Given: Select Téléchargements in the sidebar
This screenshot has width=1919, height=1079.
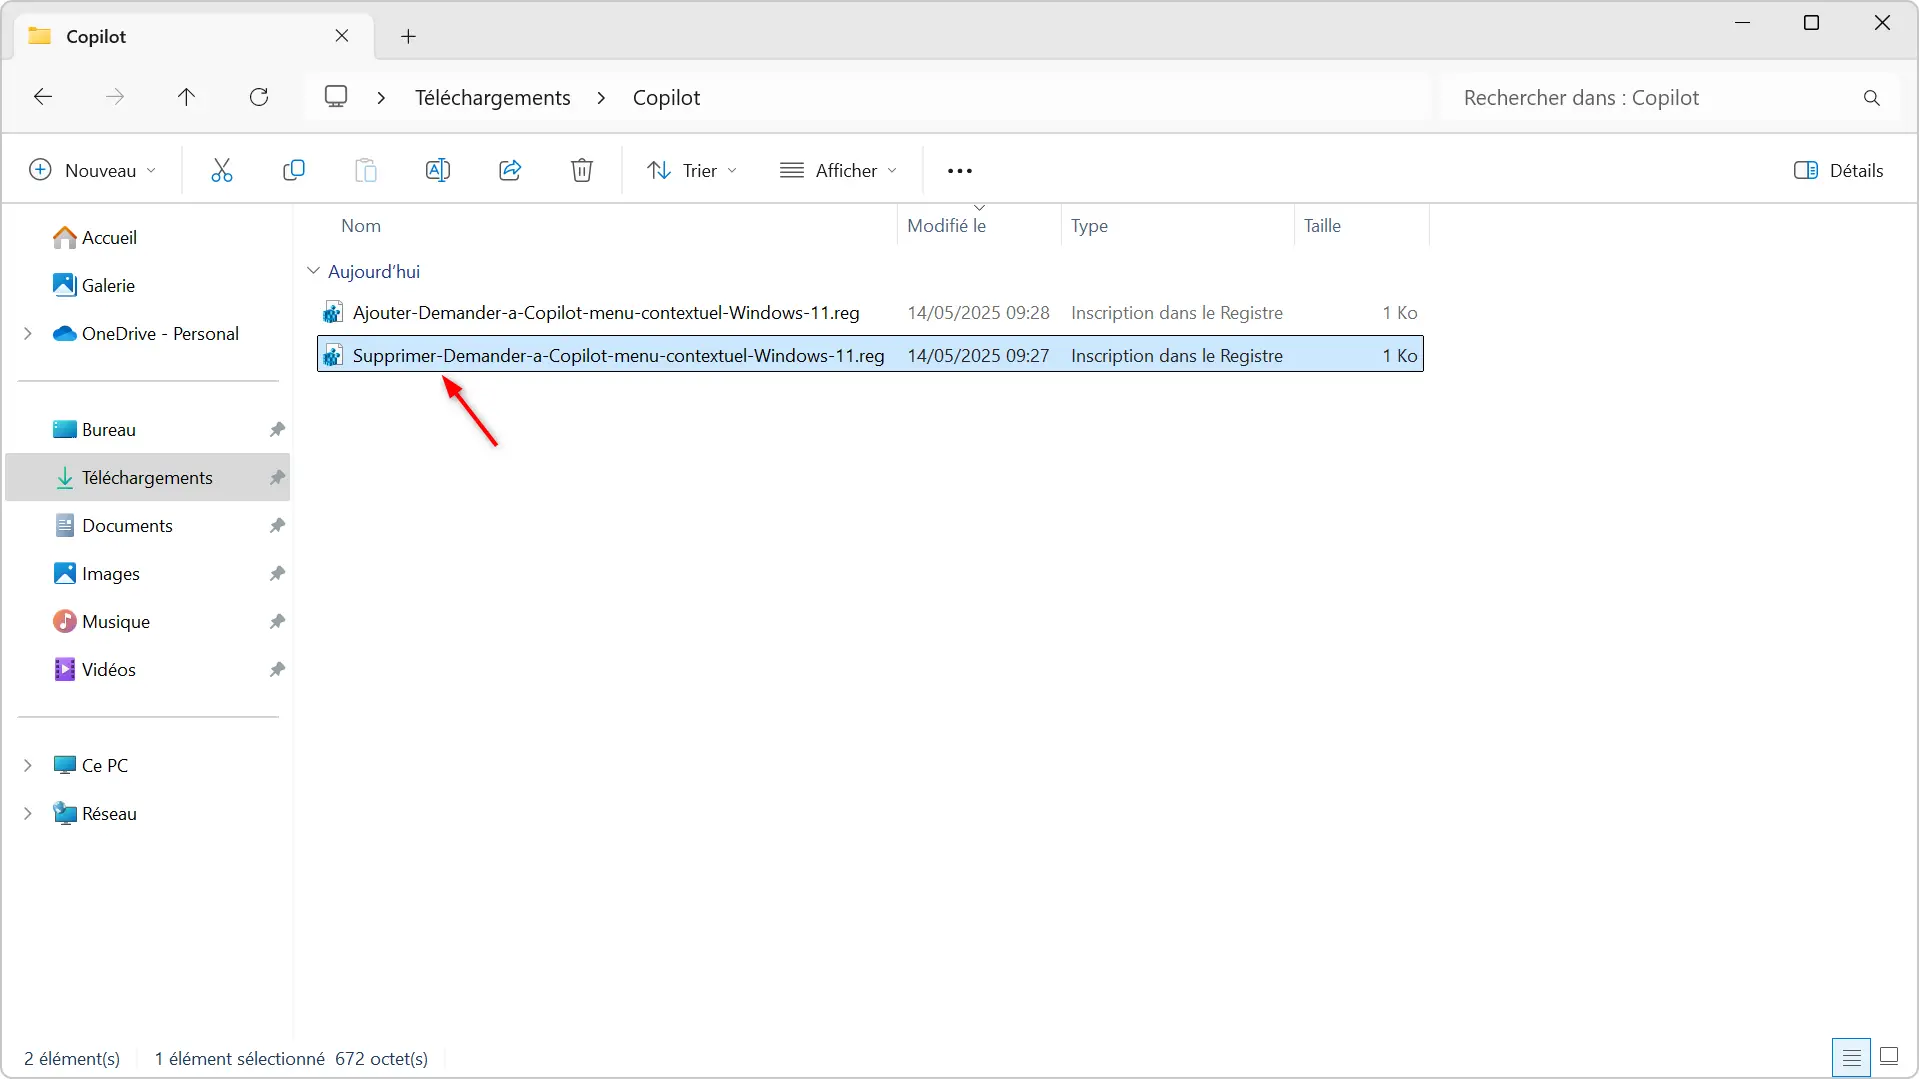Looking at the screenshot, I should (x=147, y=478).
